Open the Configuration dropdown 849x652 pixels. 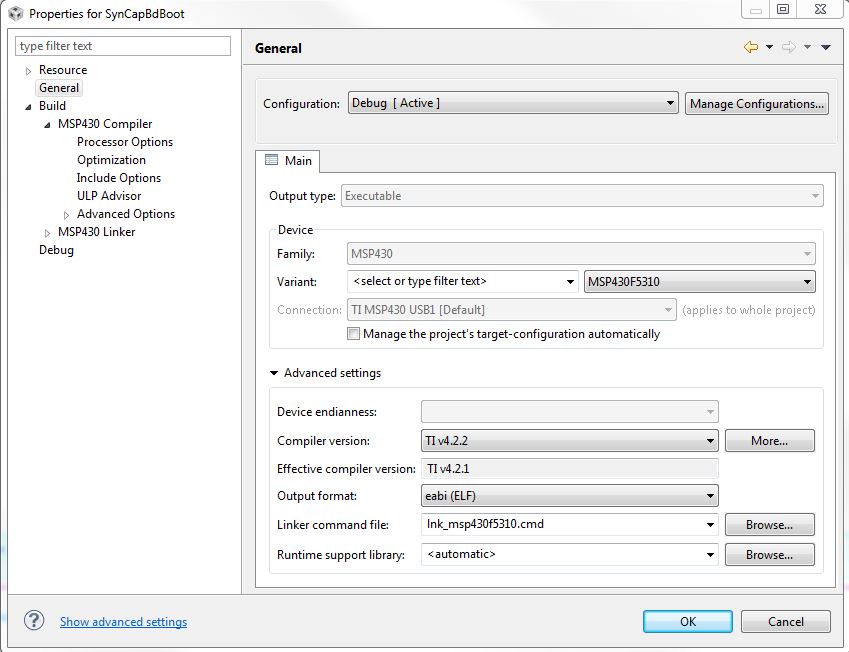[513, 103]
